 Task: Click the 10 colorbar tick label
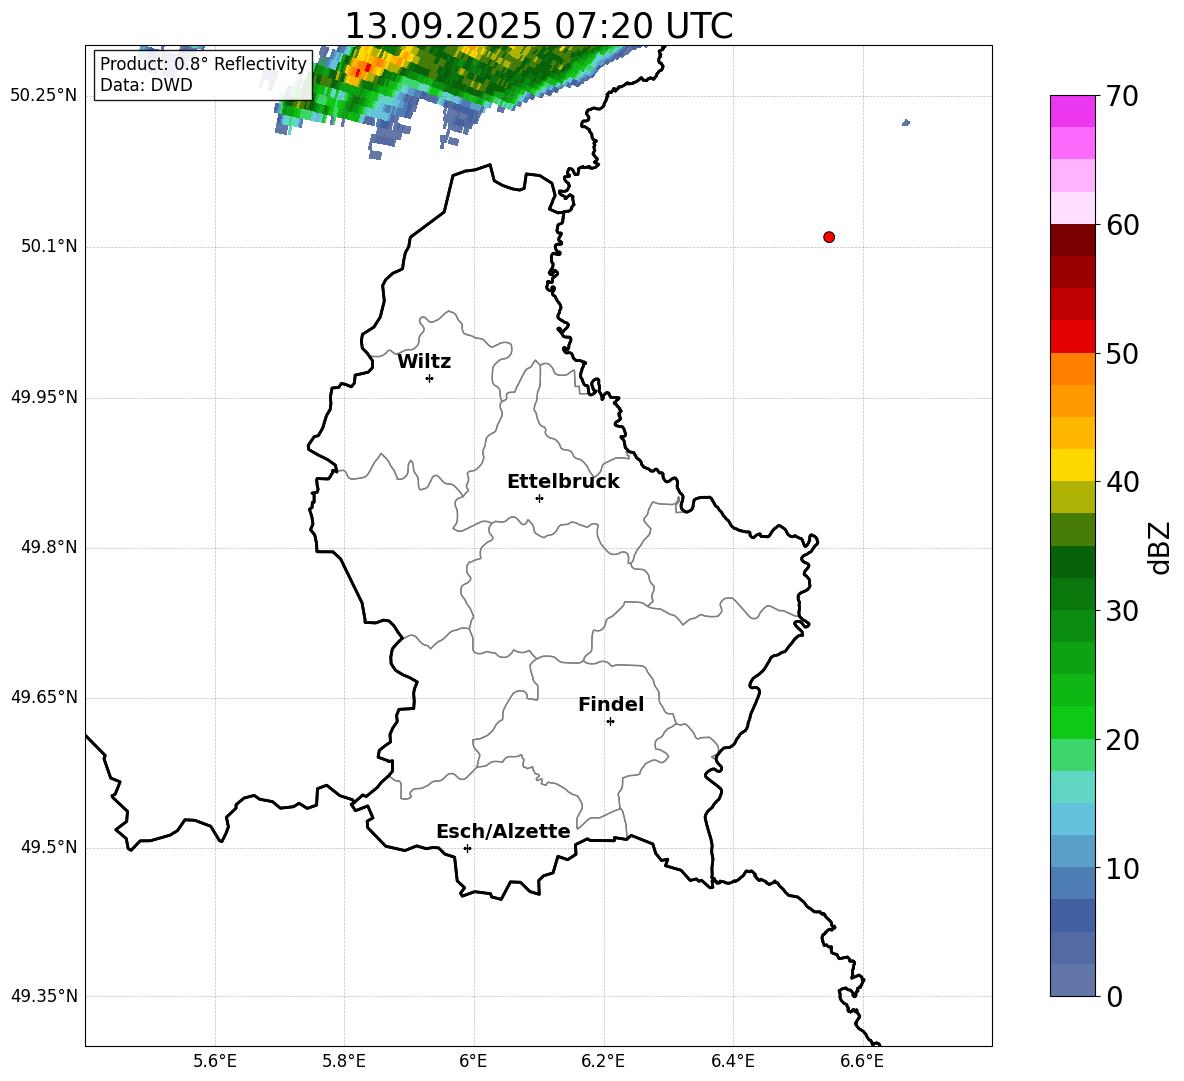1122,868
